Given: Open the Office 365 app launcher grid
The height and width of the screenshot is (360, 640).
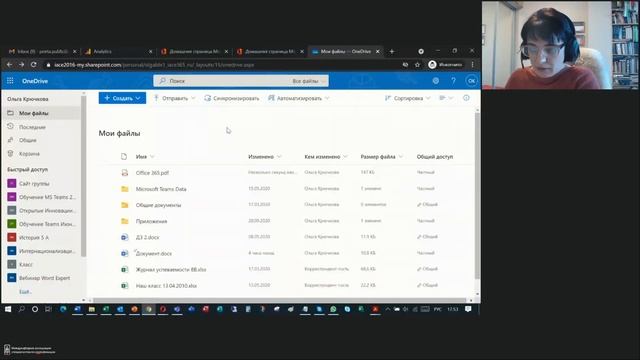Looking at the screenshot, I should [10, 81].
